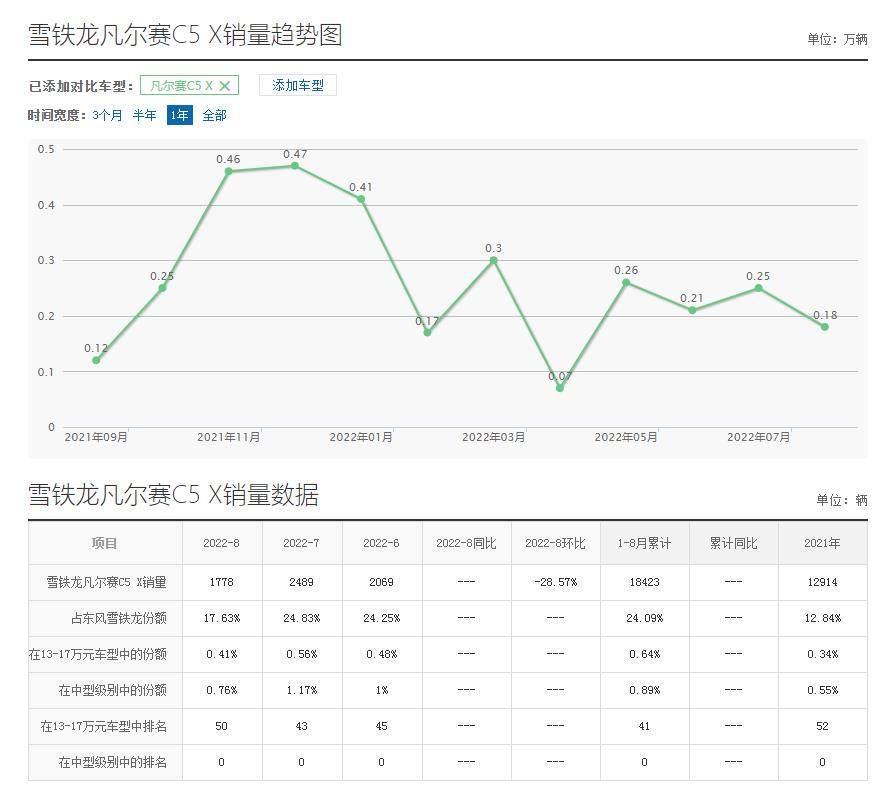Remove 凡尔赛C5 X comparison tag X icon

coord(225,86)
